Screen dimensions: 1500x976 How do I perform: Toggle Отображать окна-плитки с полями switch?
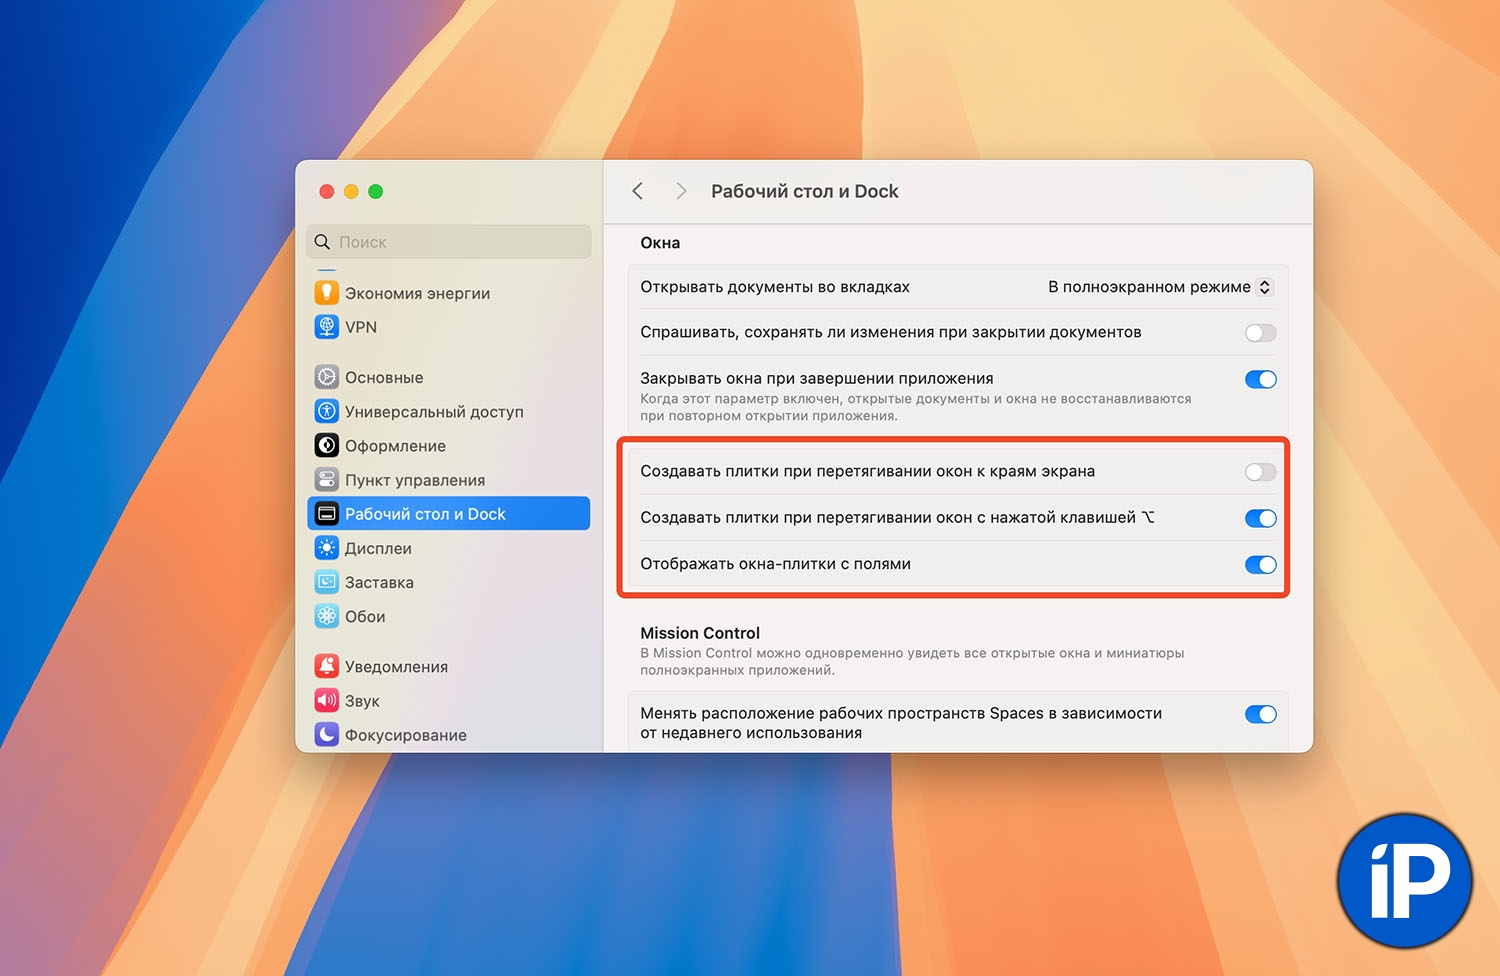[x=1261, y=565]
